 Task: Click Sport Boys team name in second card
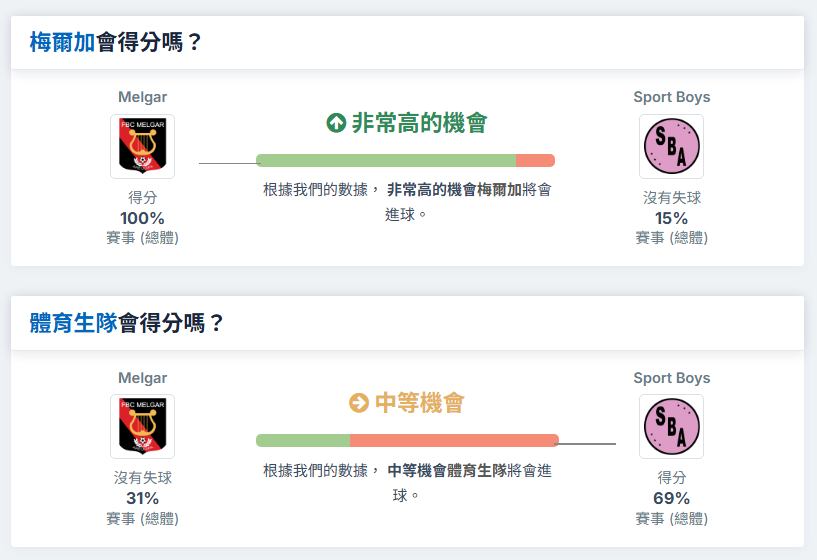[672, 378]
